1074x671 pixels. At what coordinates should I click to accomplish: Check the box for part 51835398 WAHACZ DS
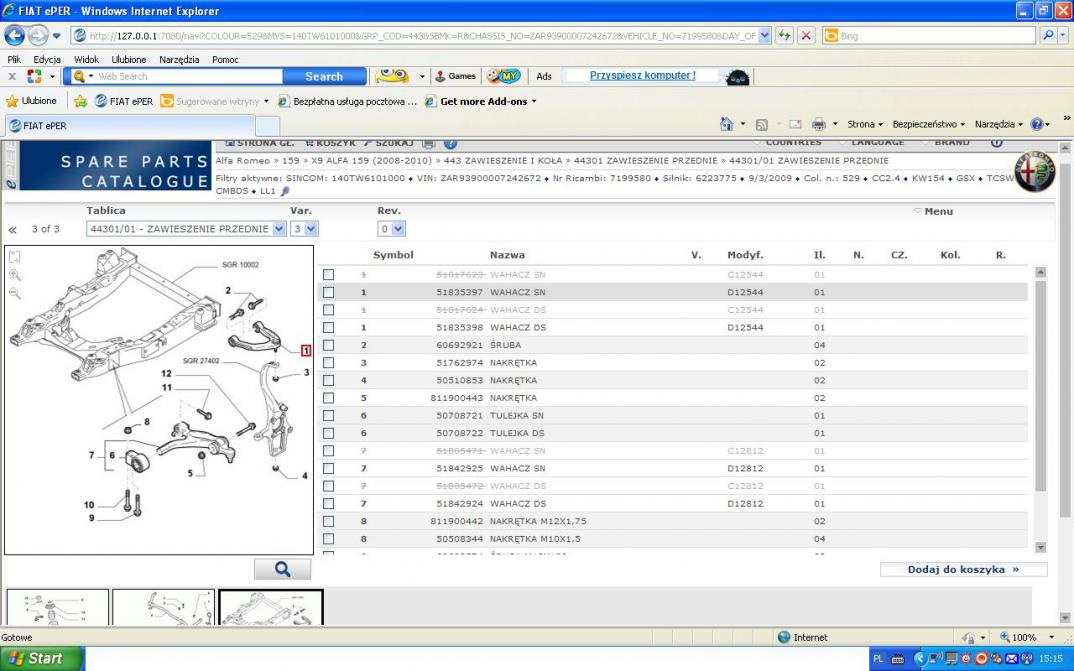329,328
